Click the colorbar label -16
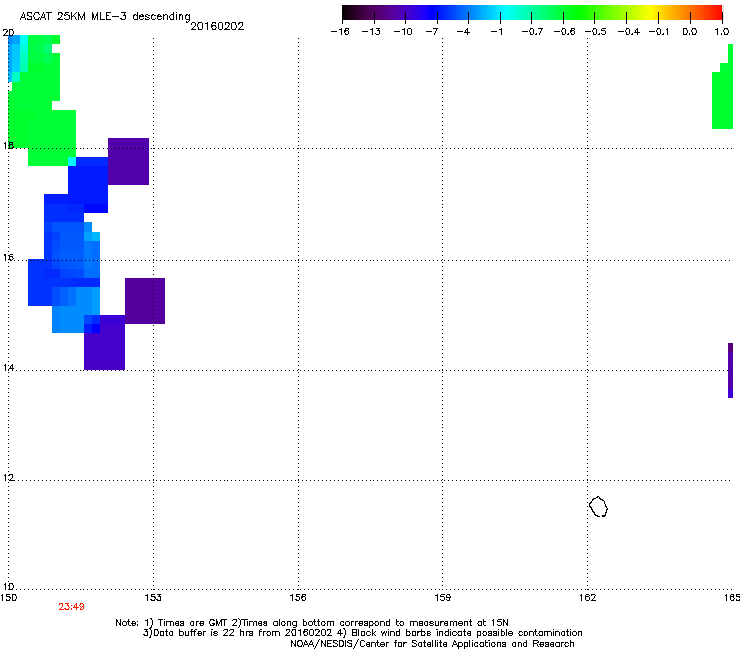This screenshot has width=740, height=650. (340, 32)
